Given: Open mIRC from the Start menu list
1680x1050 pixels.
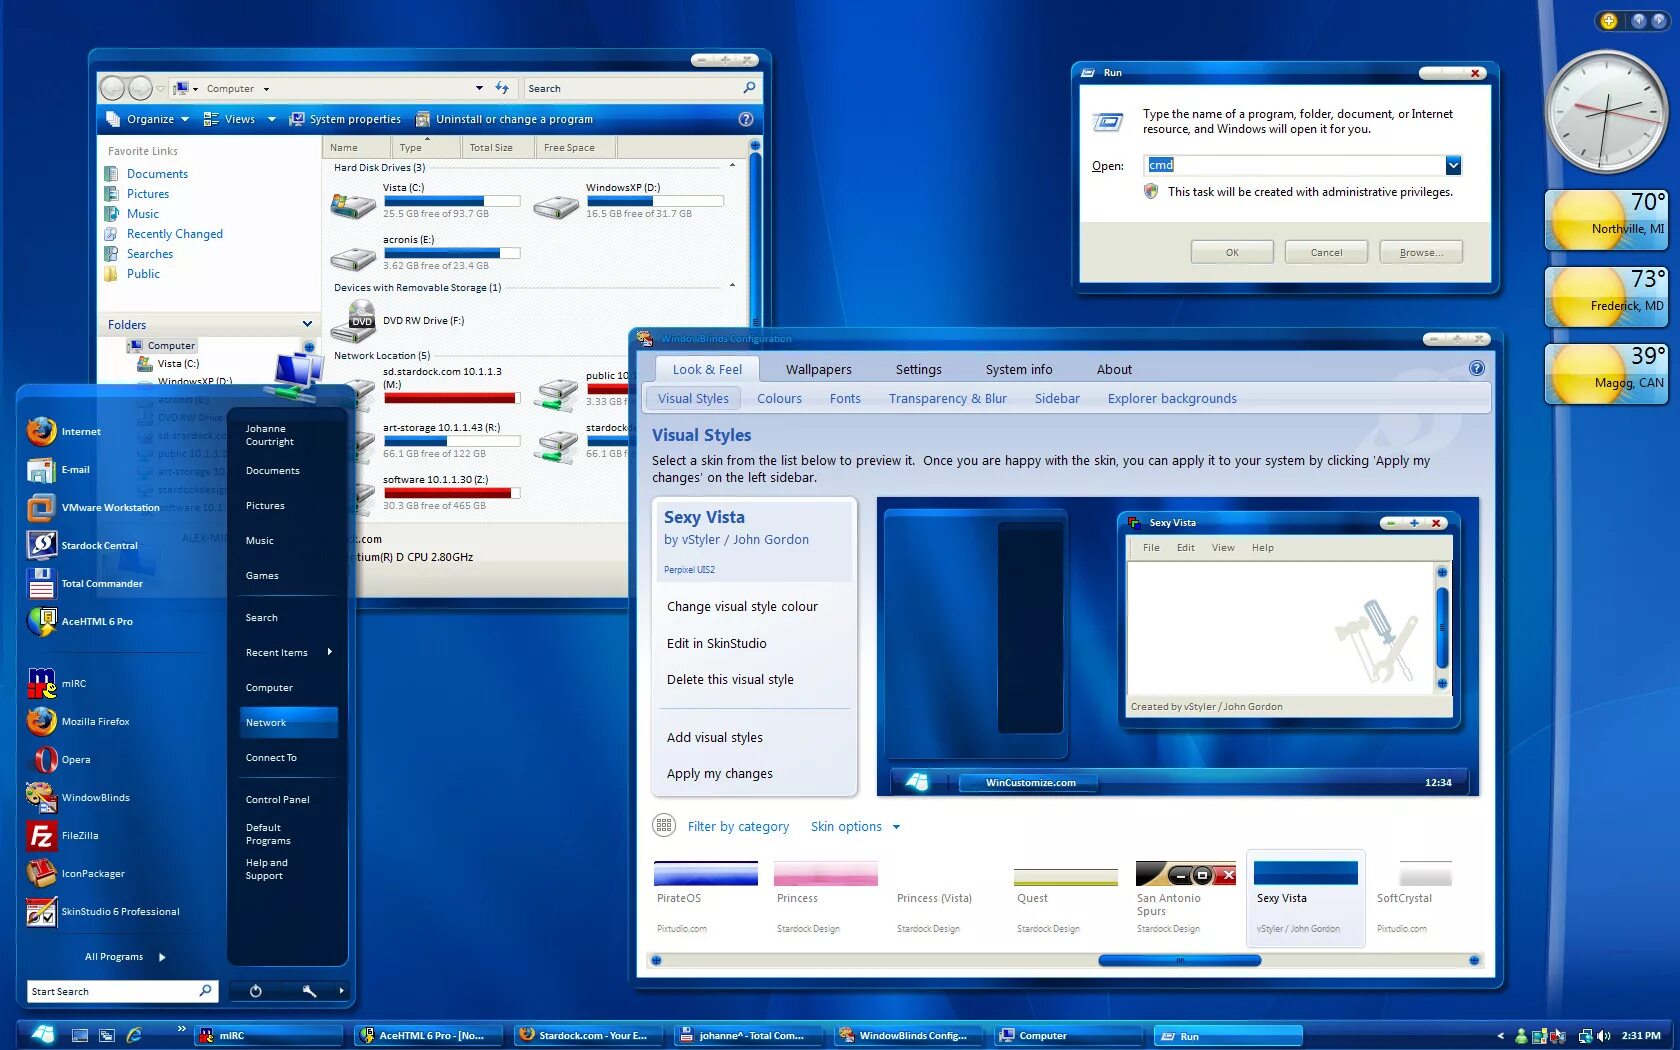Looking at the screenshot, I should click(57, 684).
